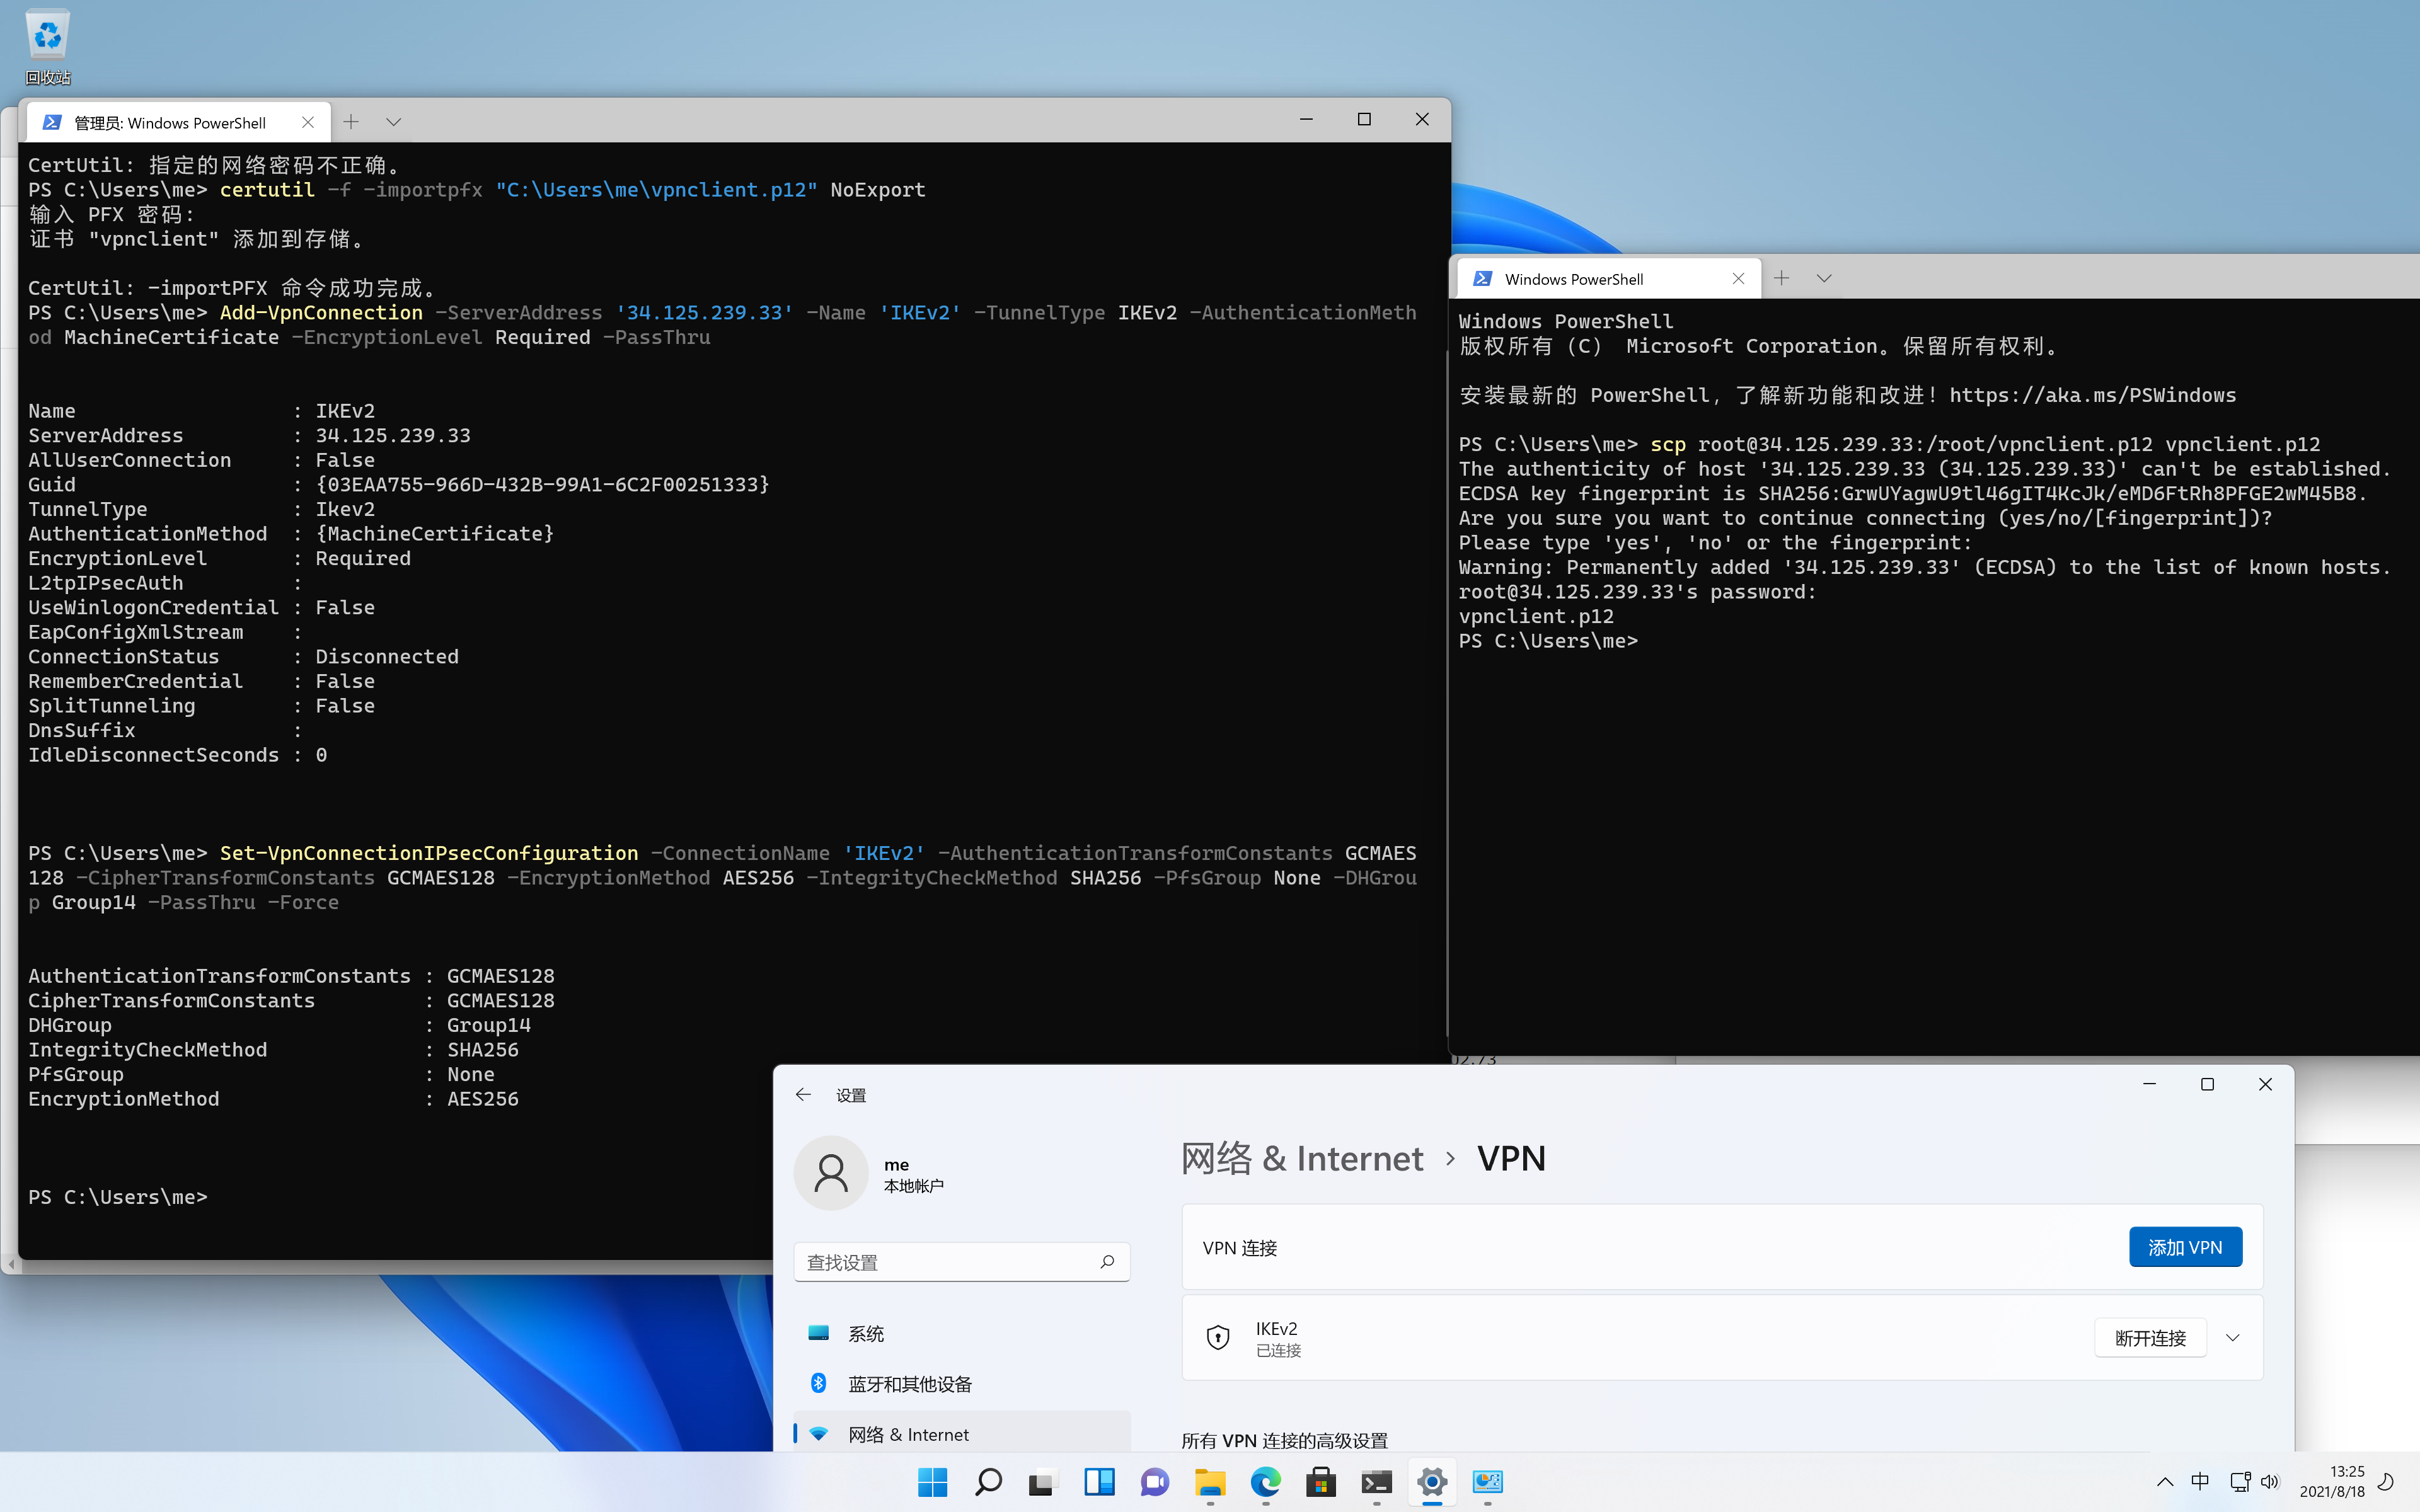Click the 蓝牙和其他设备 Bluetooth icon in sidebar
Image resolution: width=2420 pixels, height=1512 pixels.
819,1383
